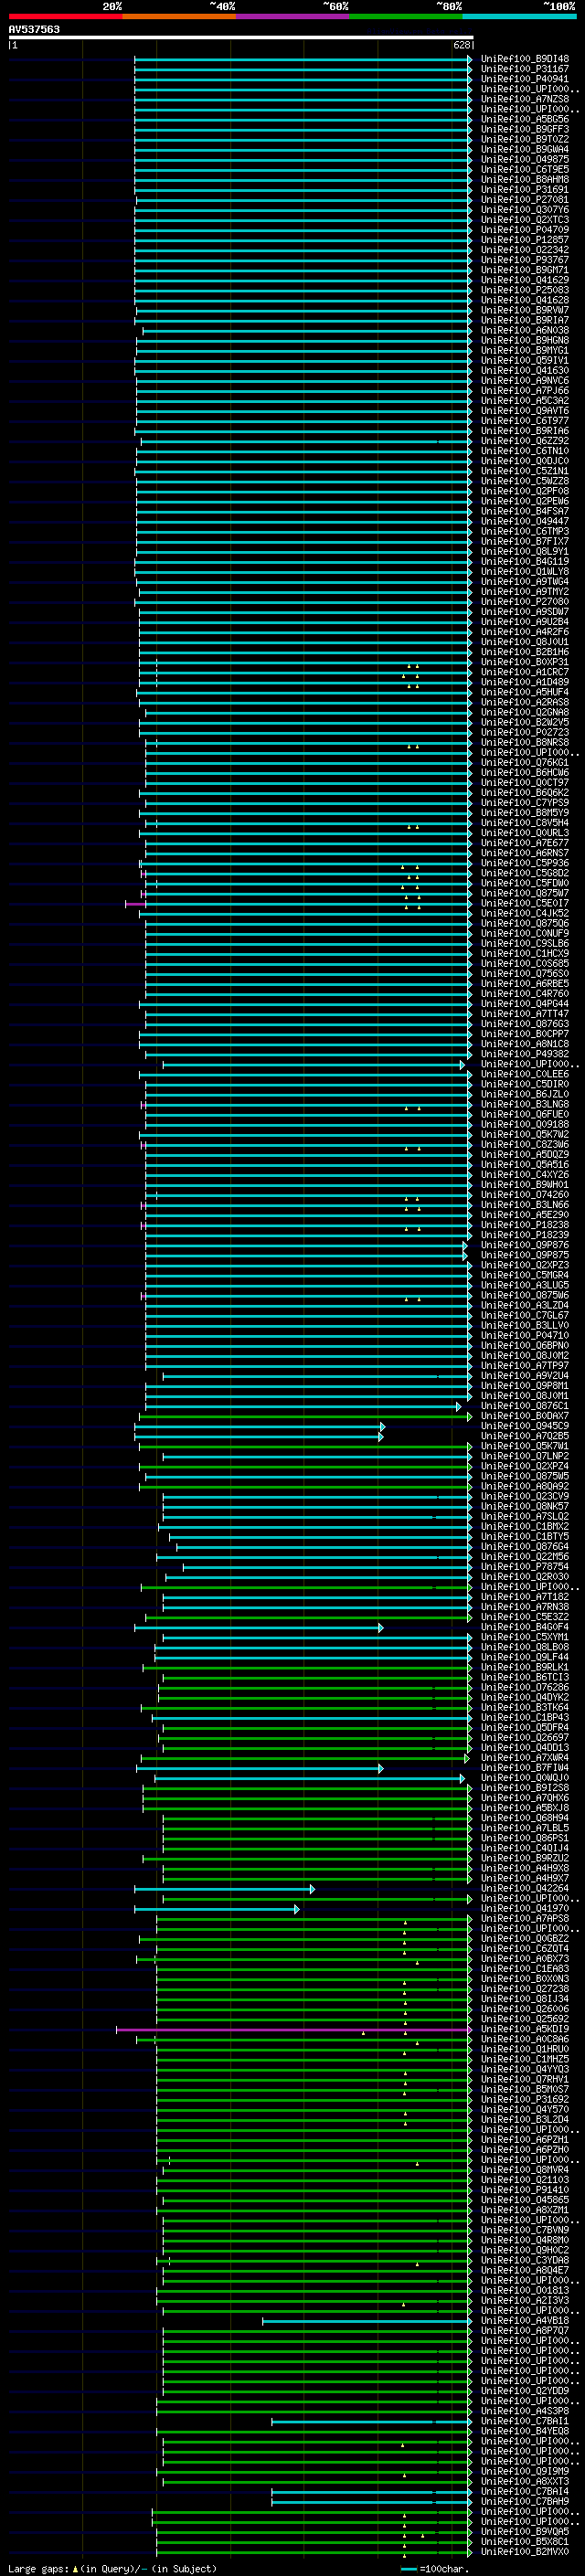Select the UniRef100_A5KDI9 label
Viewport: 585px width, 2576px height.
click(525, 2029)
